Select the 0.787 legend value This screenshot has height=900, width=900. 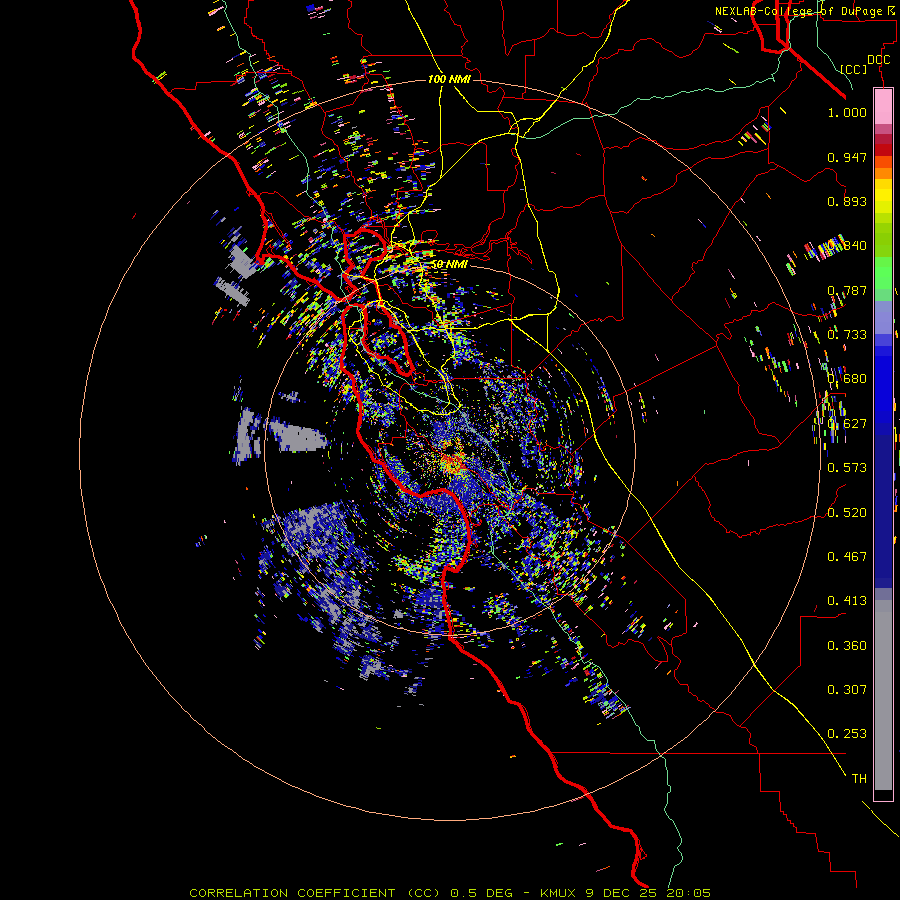click(x=847, y=290)
